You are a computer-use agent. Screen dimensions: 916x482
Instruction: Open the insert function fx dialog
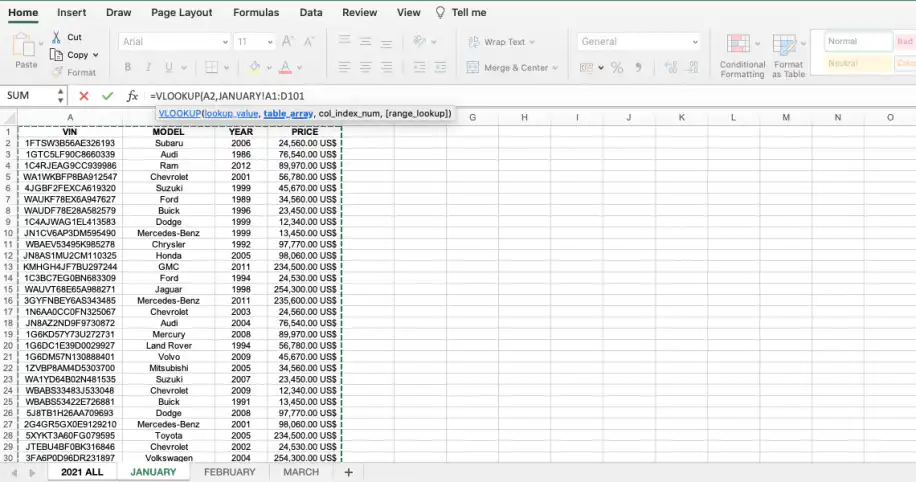pyautogui.click(x=133, y=96)
